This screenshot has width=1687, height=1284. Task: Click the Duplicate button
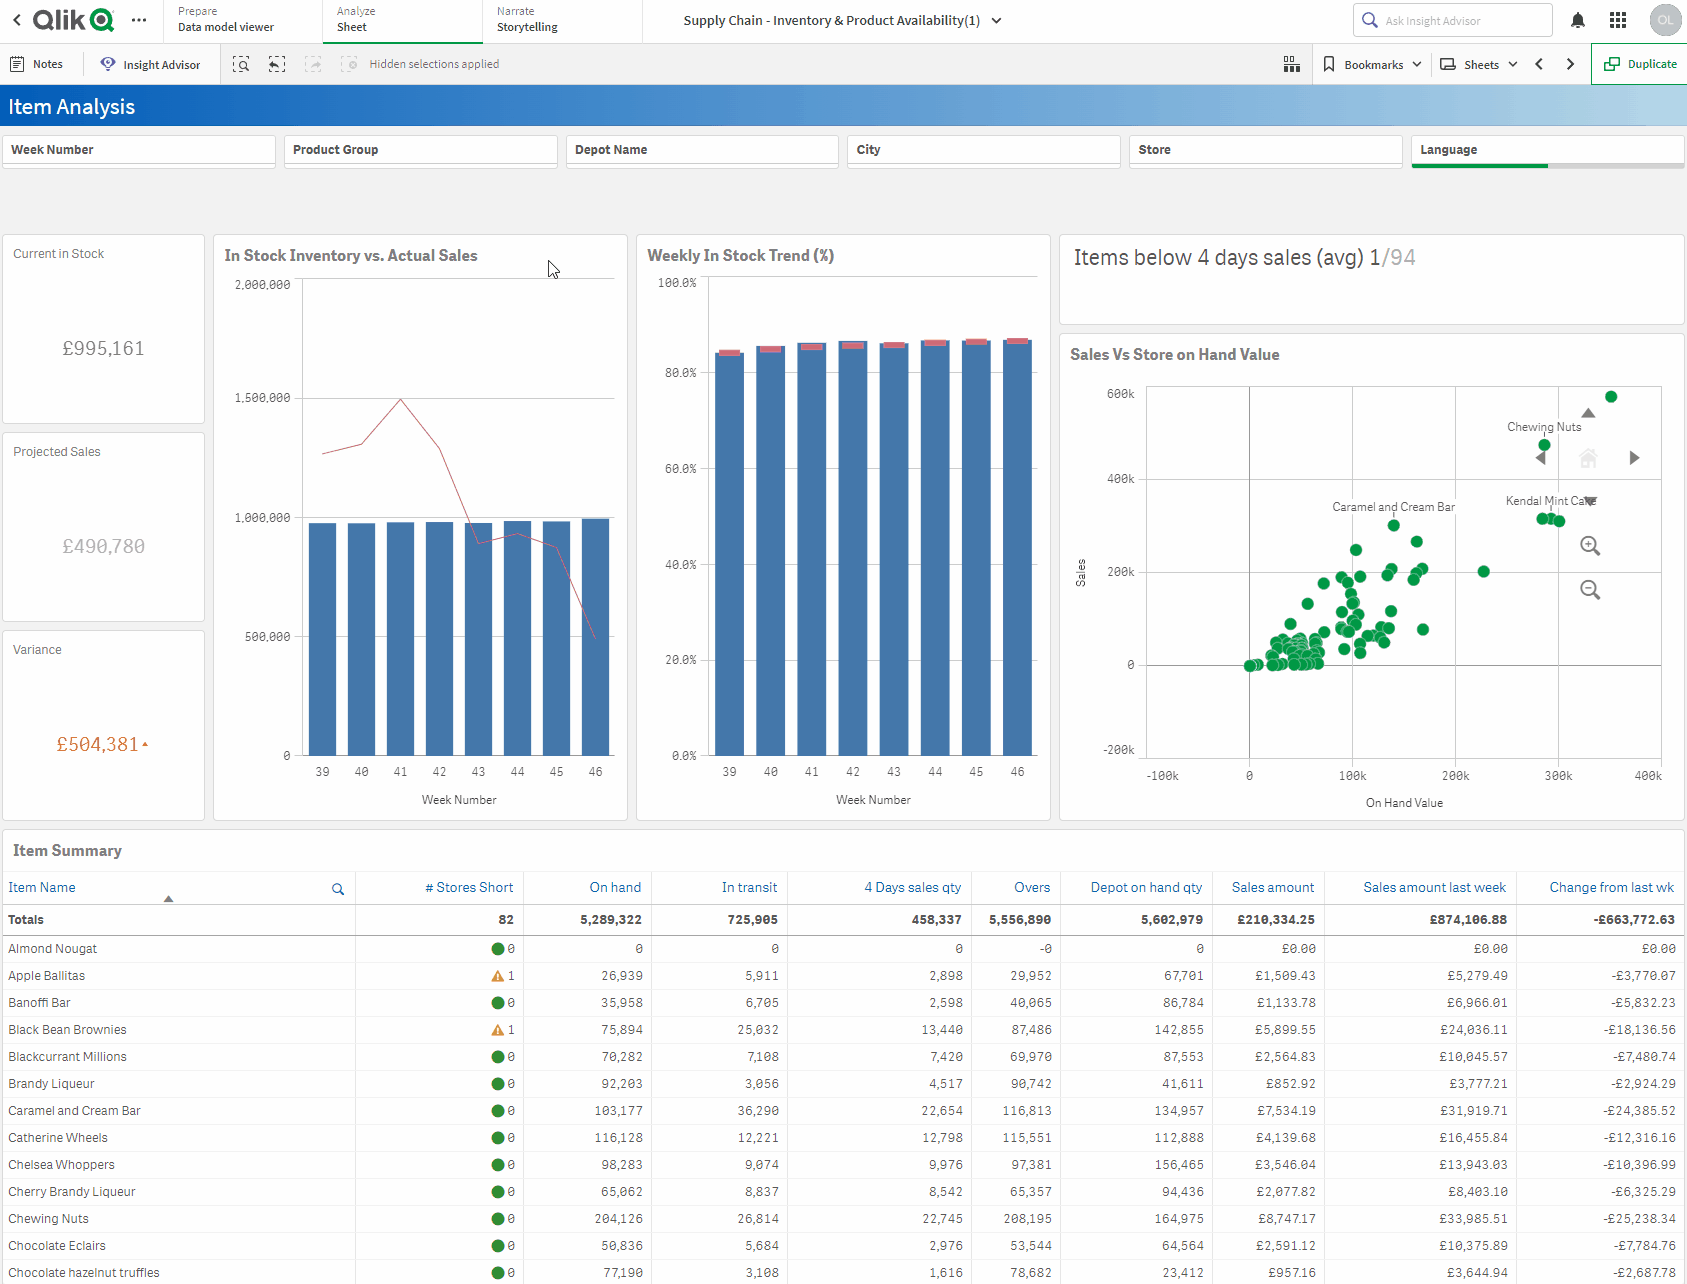1640,63
